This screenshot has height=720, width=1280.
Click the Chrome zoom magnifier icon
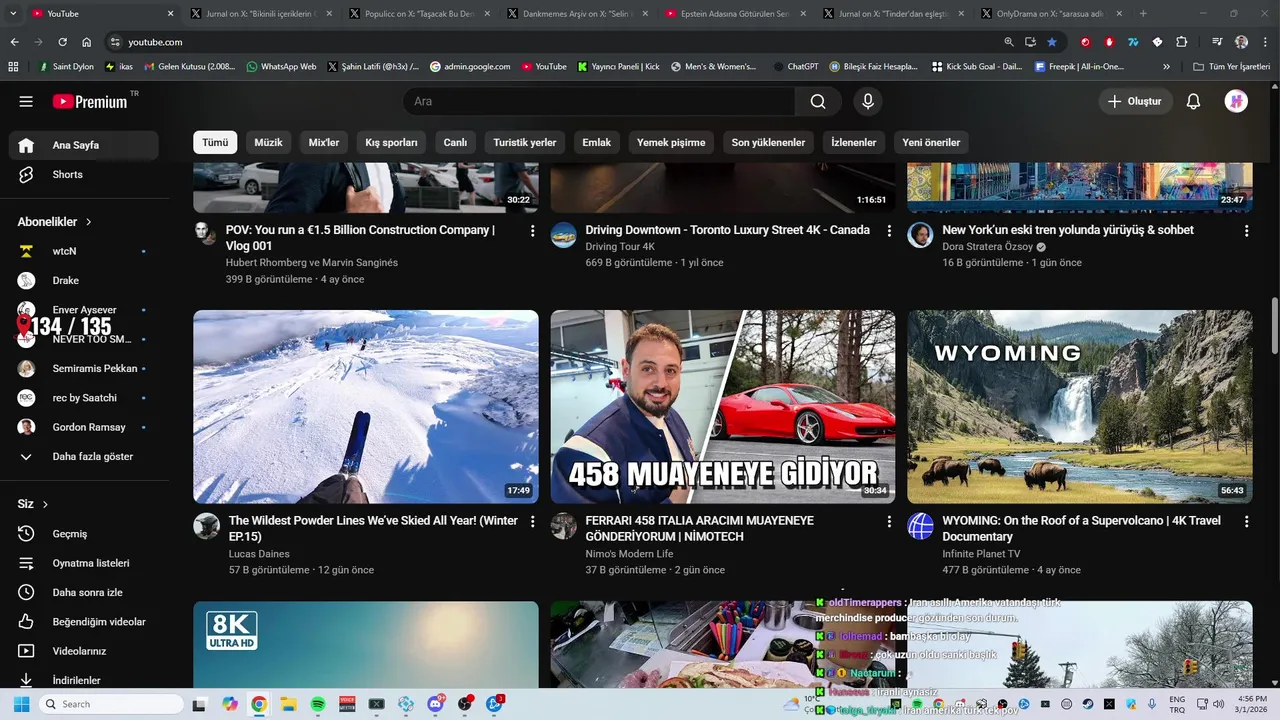(x=1008, y=42)
